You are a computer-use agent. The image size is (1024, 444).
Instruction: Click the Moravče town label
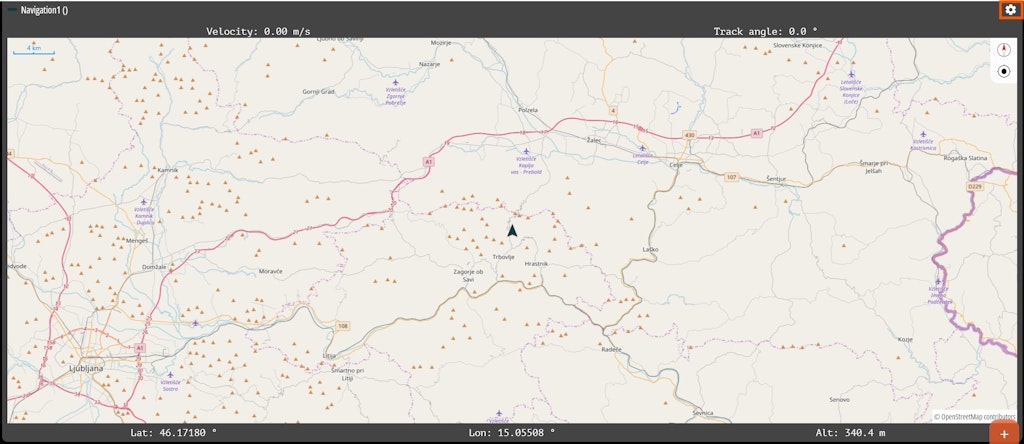[x=270, y=270]
